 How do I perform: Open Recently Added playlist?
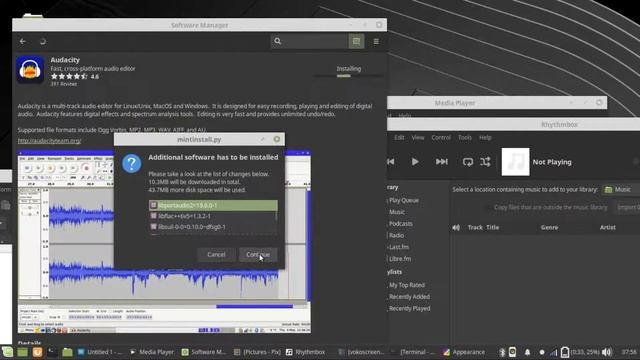click(409, 297)
